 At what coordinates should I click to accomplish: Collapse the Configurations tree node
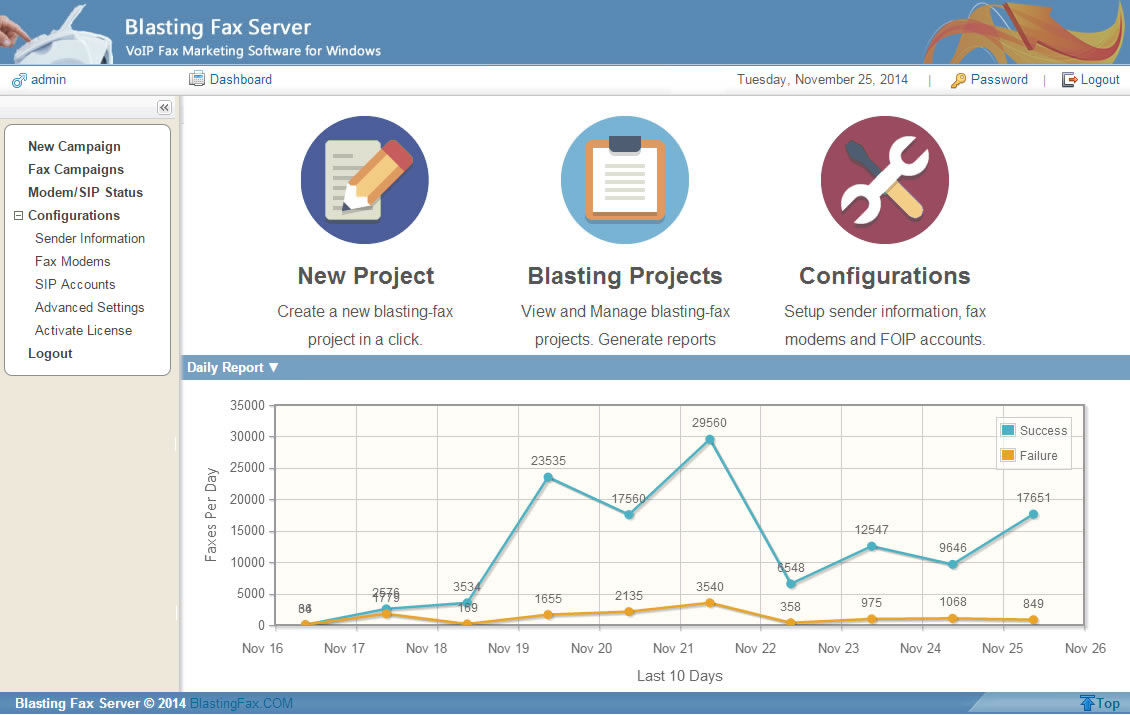(19, 216)
